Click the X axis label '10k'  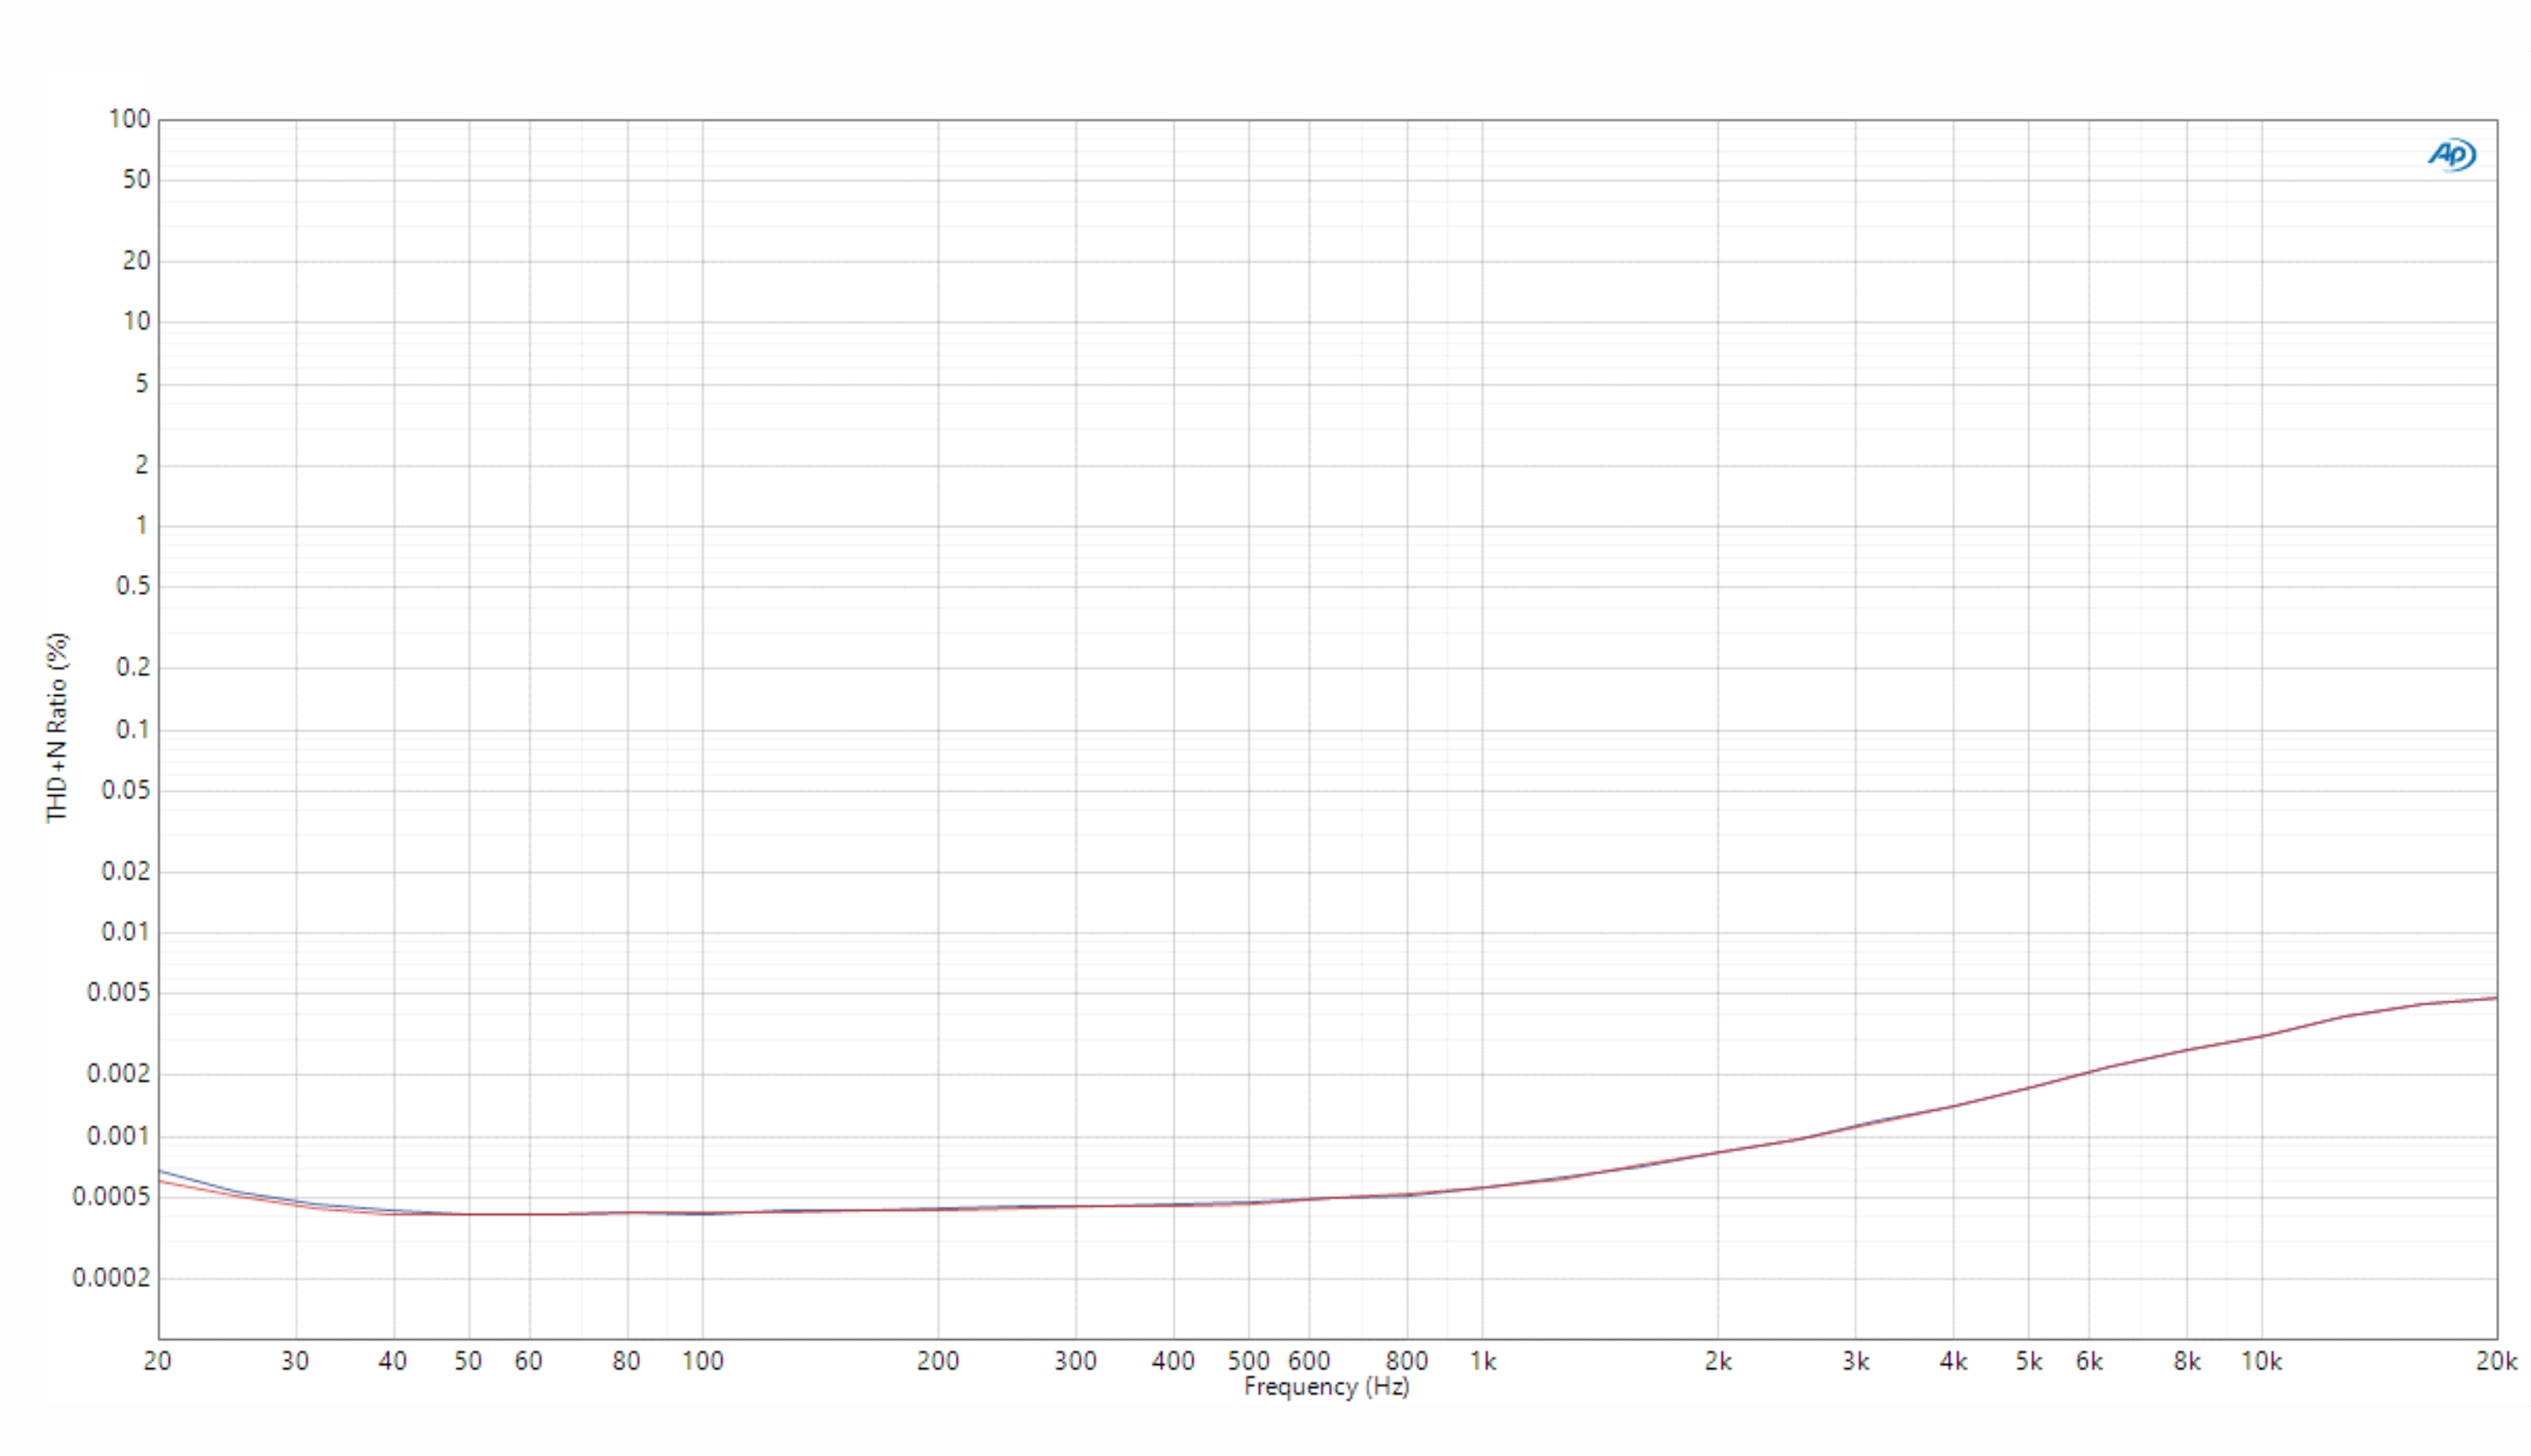tap(2261, 1361)
